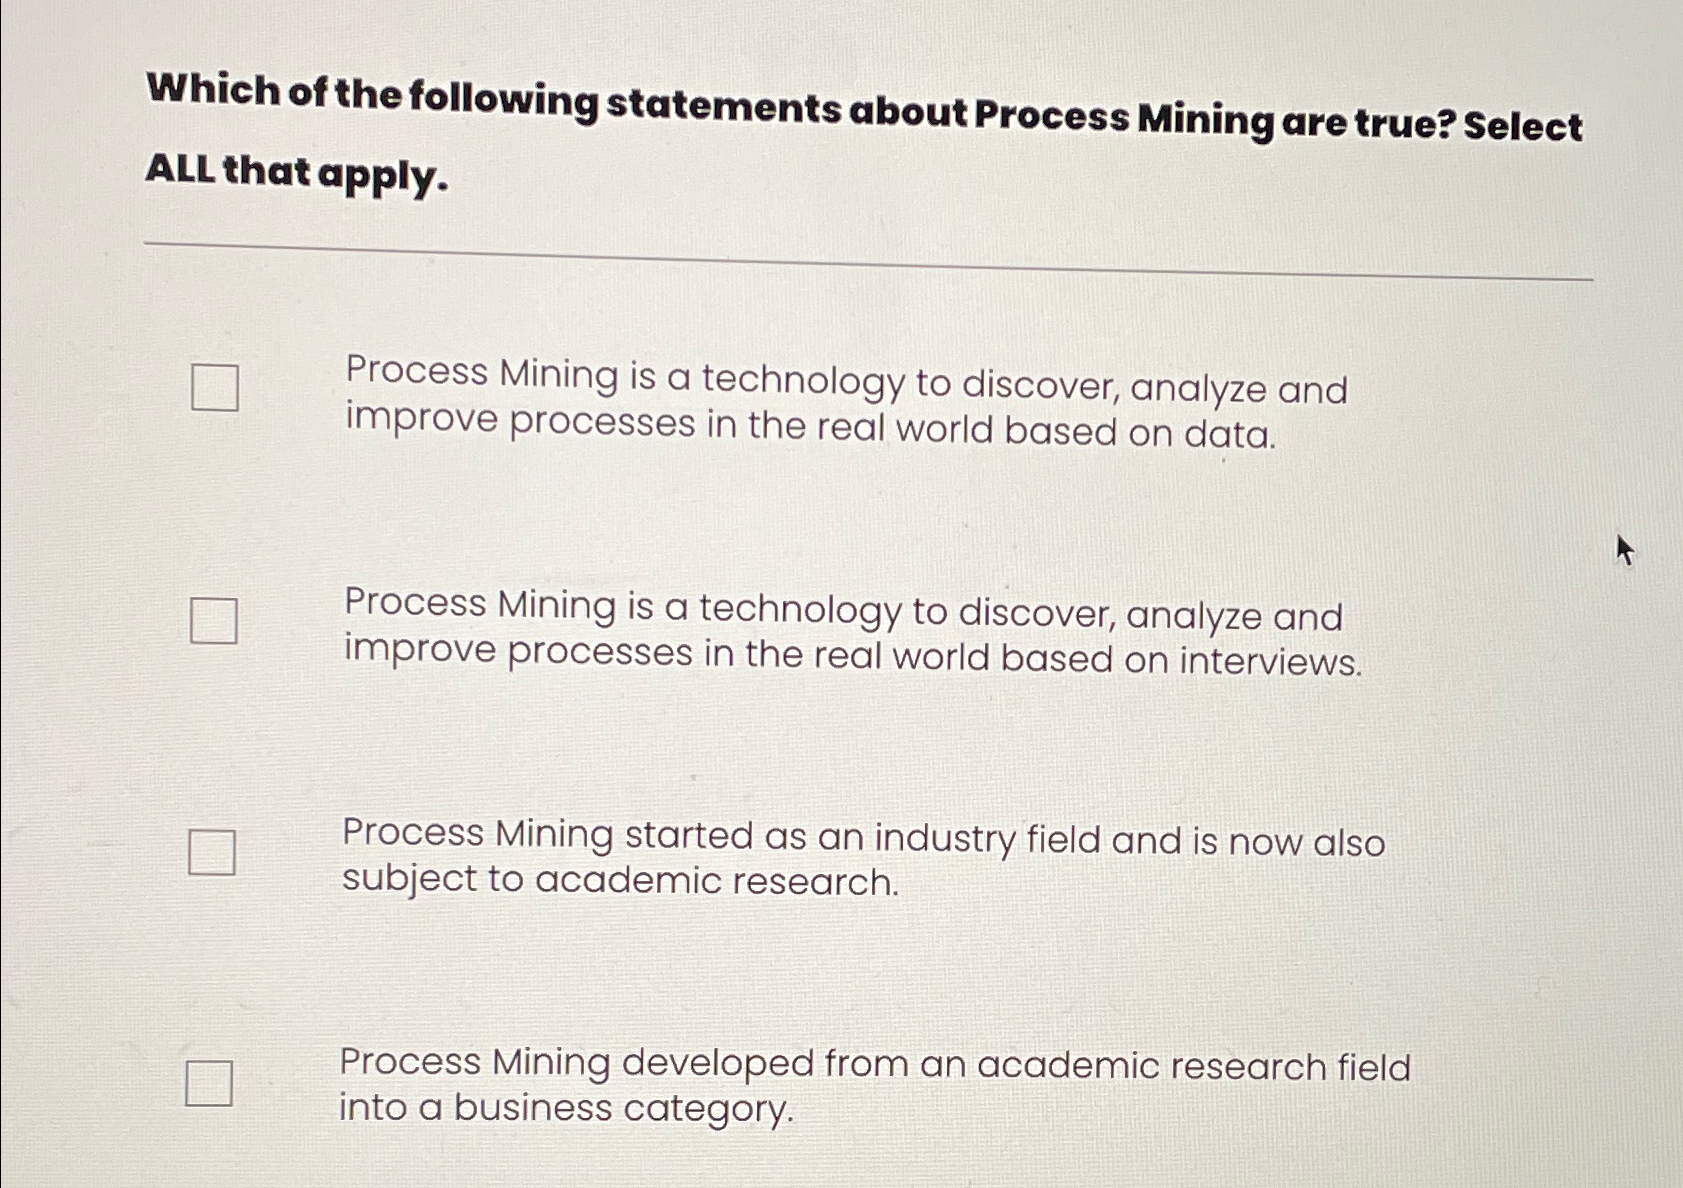Viewport: 1683px width, 1188px height.
Task: Check the second checkbox about interview-based discovery
Action: [213, 620]
